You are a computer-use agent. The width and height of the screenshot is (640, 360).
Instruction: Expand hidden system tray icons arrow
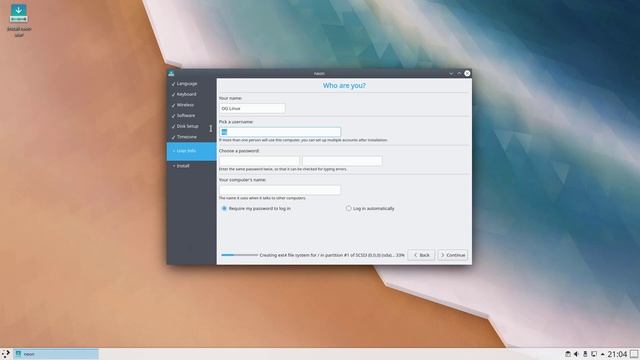pos(602,354)
